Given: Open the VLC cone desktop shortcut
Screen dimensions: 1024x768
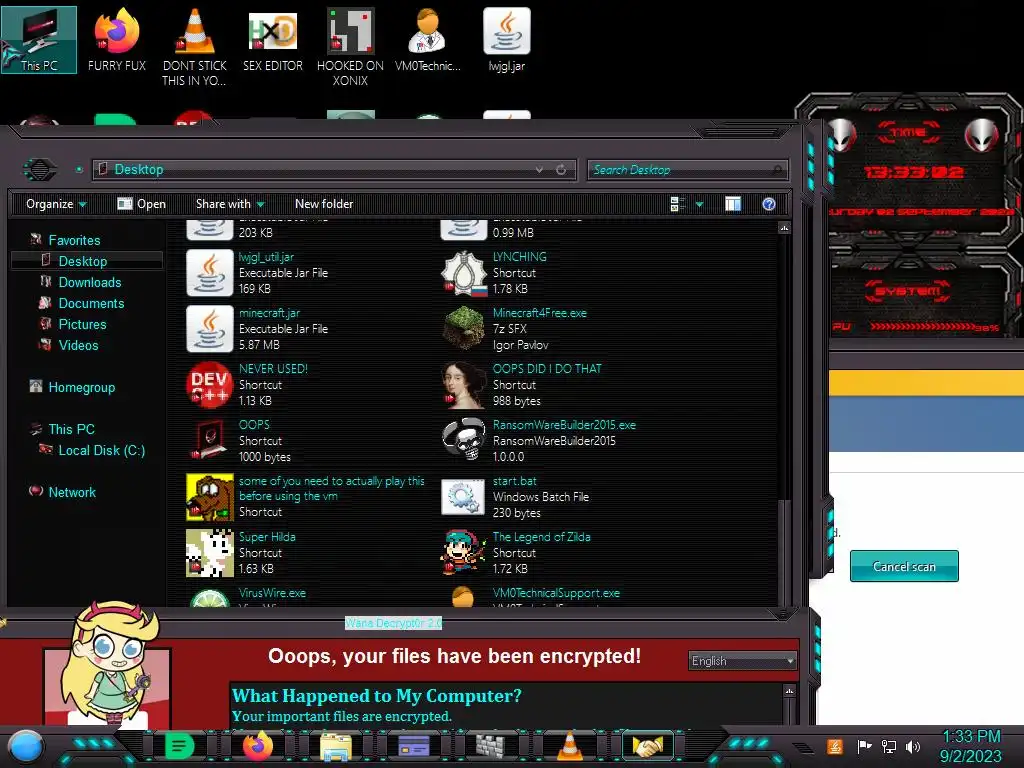Looking at the screenshot, I should (195, 47).
